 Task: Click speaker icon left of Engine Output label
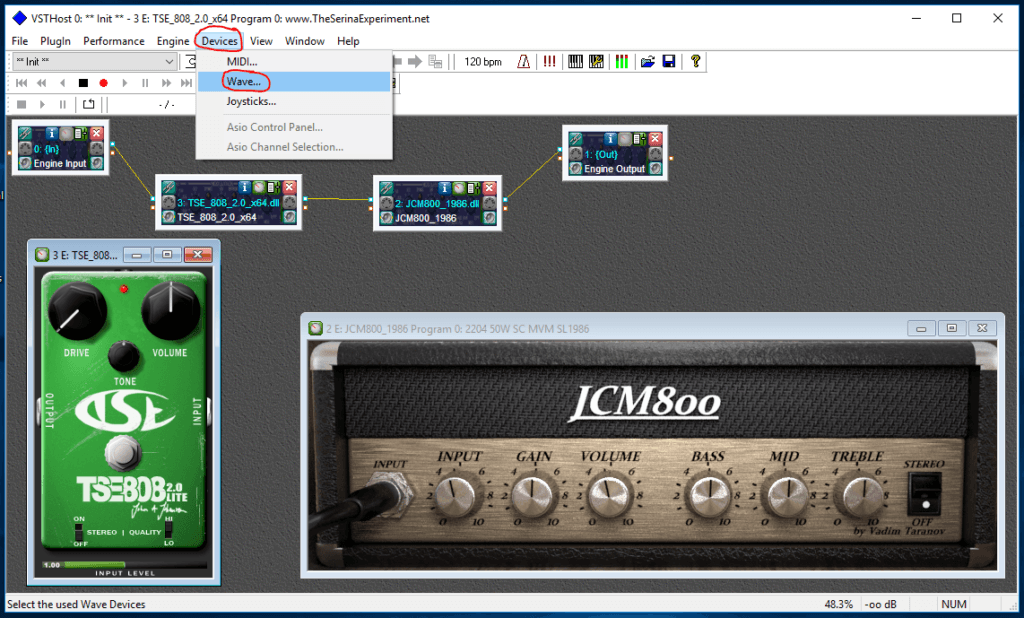click(x=575, y=169)
